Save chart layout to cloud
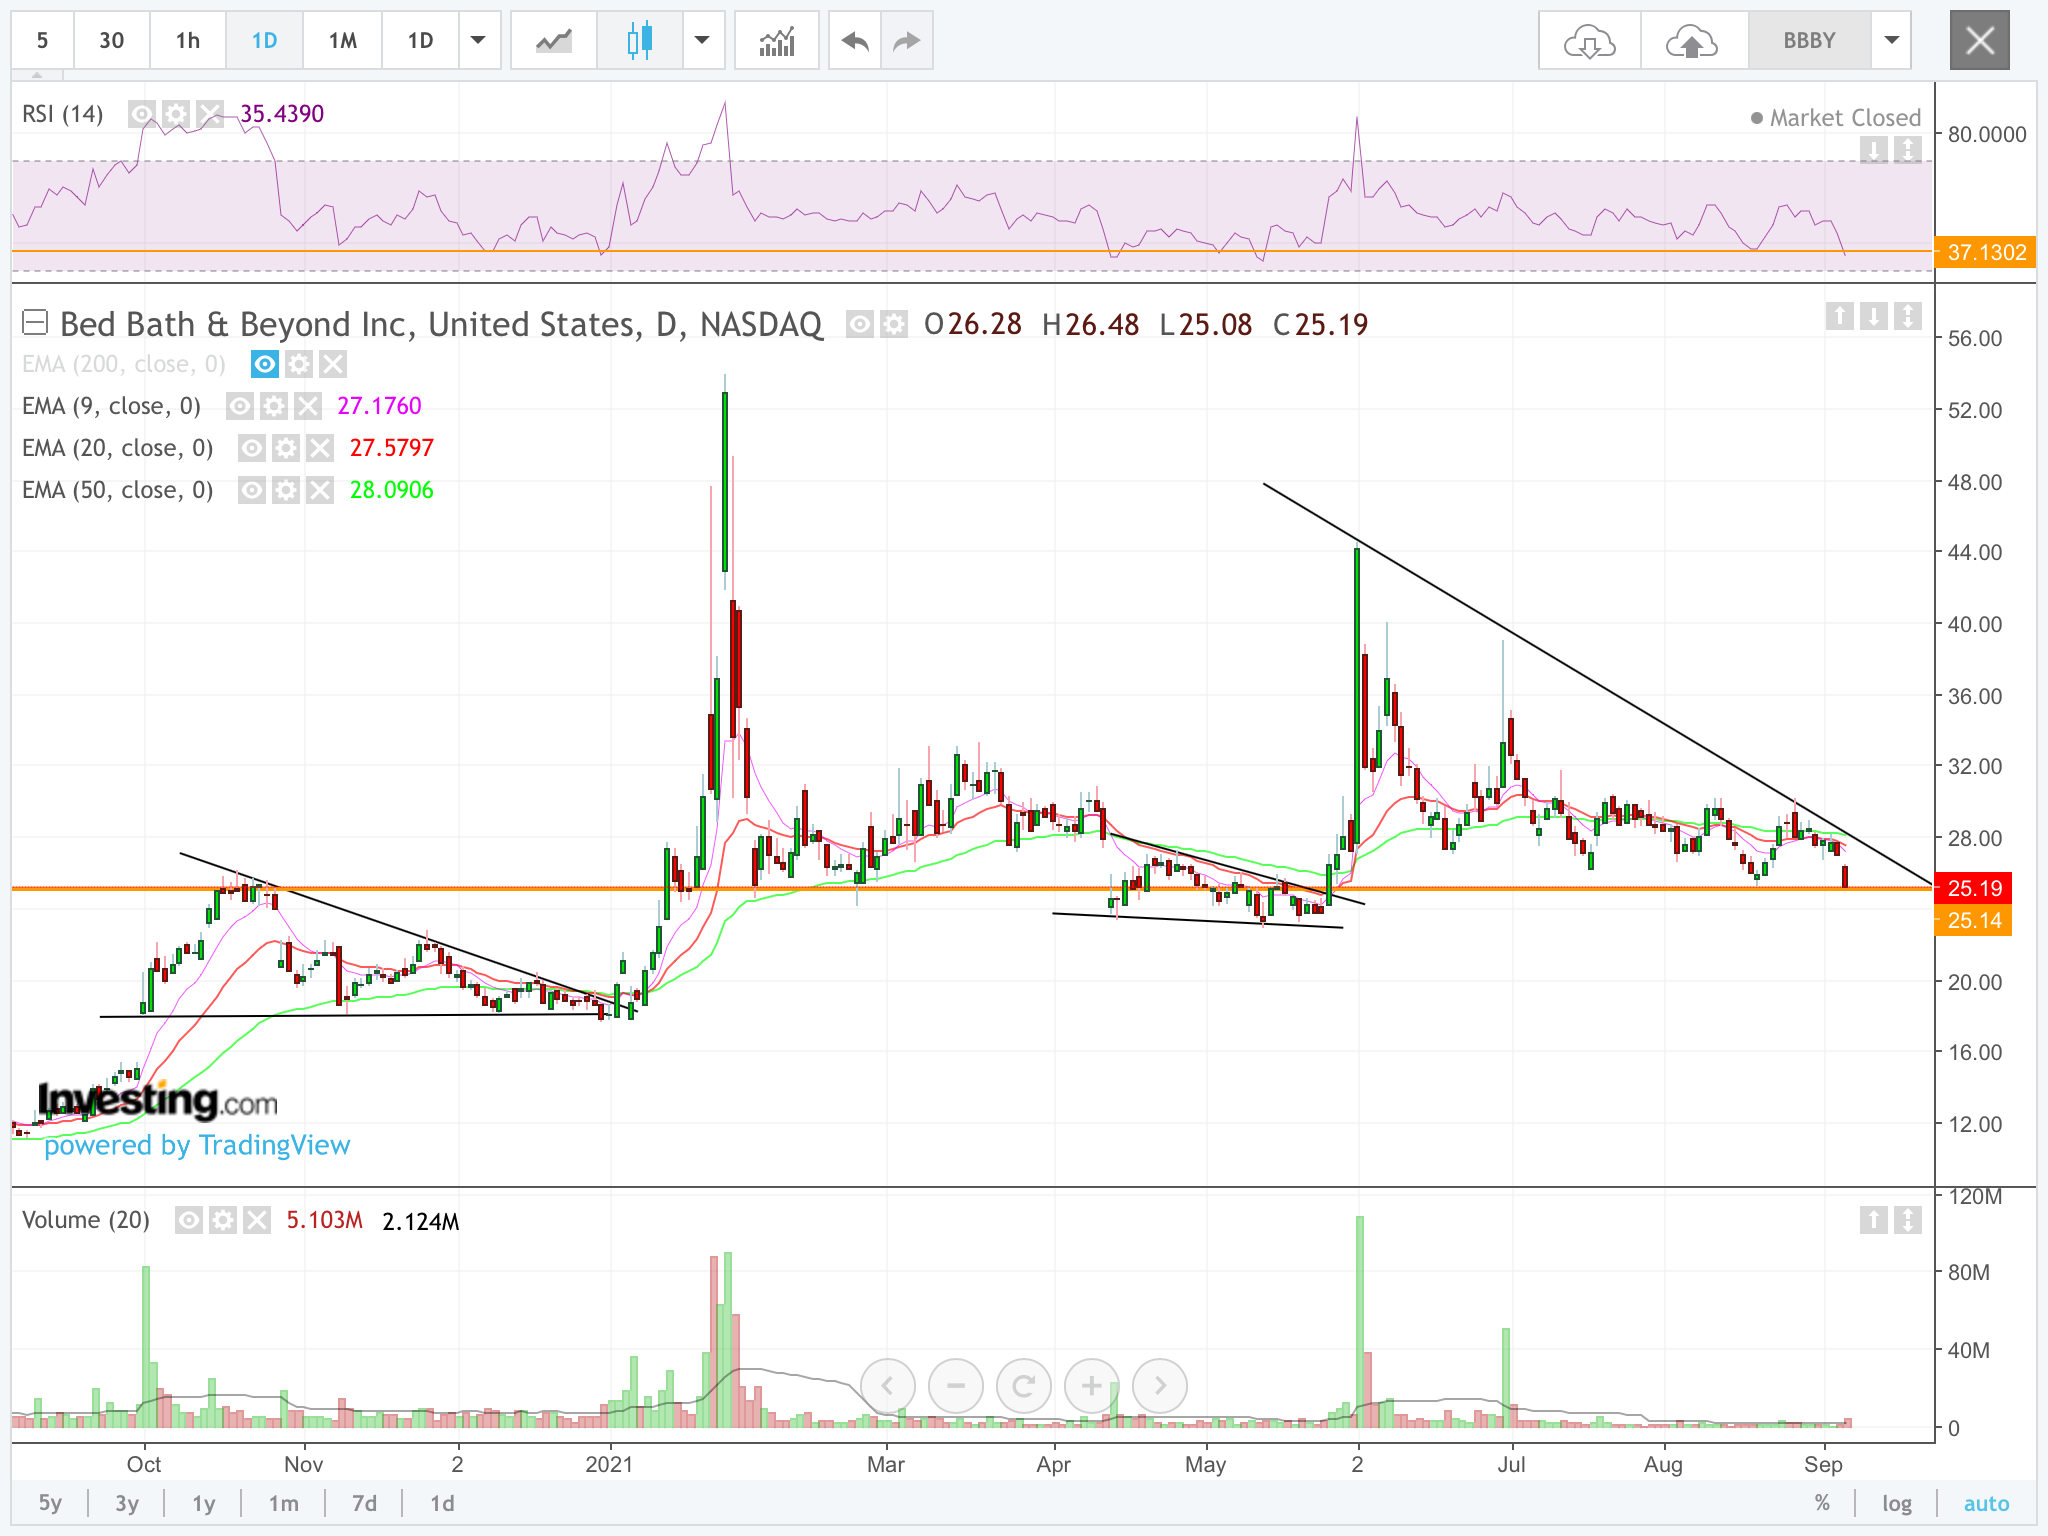 point(1691,41)
